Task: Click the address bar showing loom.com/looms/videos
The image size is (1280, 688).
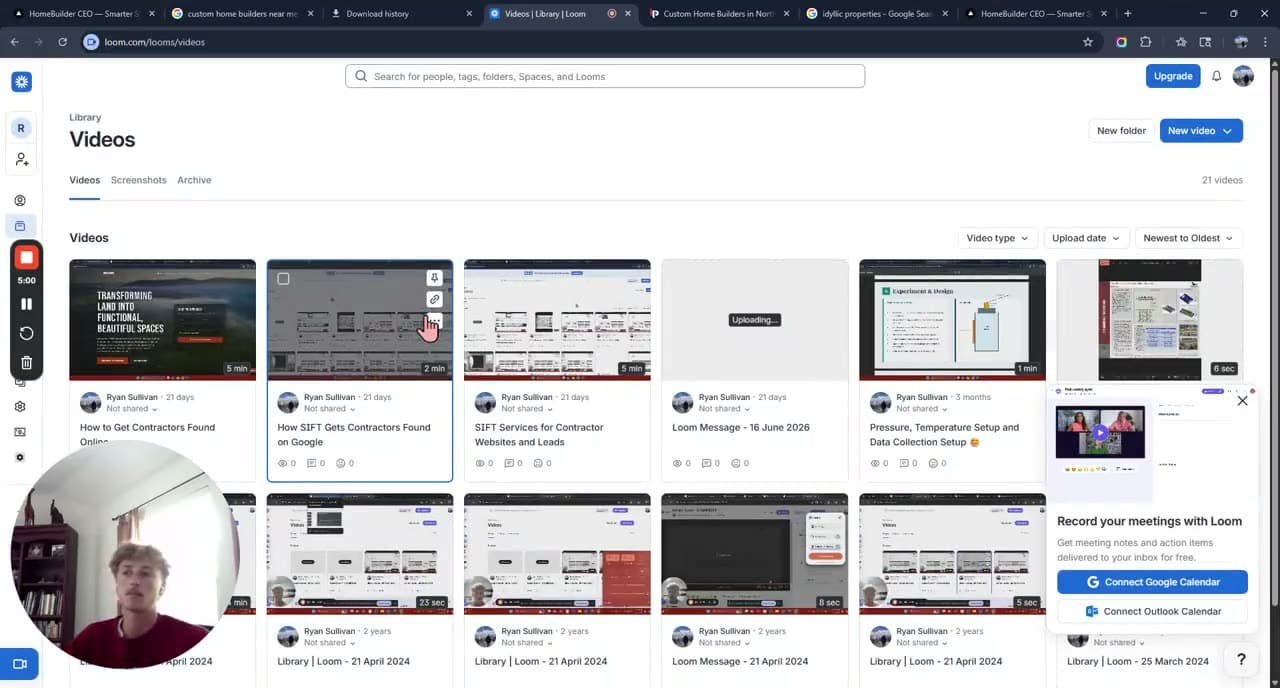Action: point(580,42)
